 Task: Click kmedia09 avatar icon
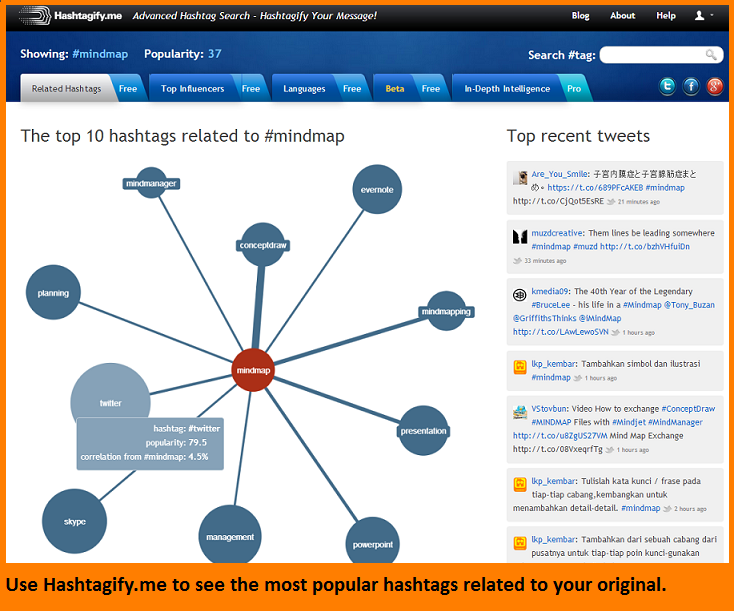coord(520,295)
